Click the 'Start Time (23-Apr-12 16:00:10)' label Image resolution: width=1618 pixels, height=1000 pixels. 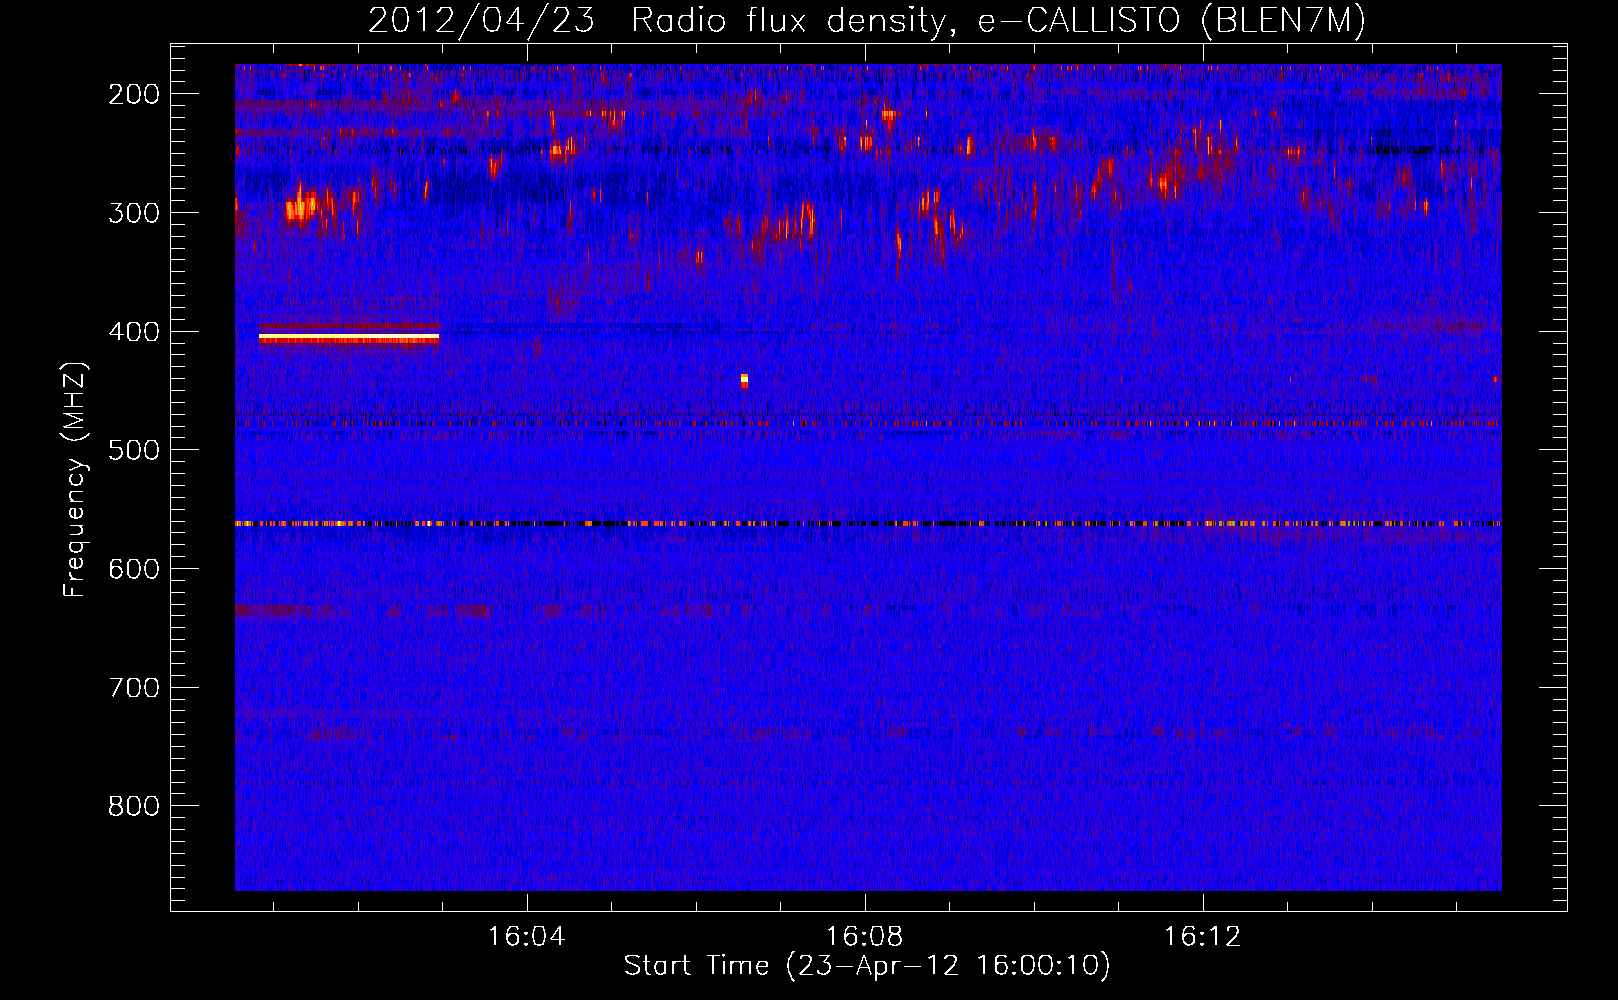(867, 966)
